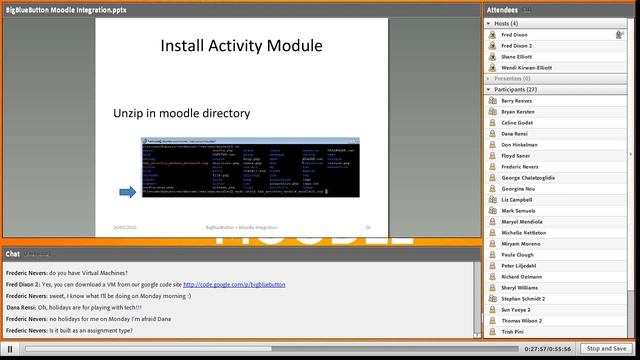640x360 pixels.
Task: Click George Chalatzoglidis' participant icon
Action: [493, 178]
